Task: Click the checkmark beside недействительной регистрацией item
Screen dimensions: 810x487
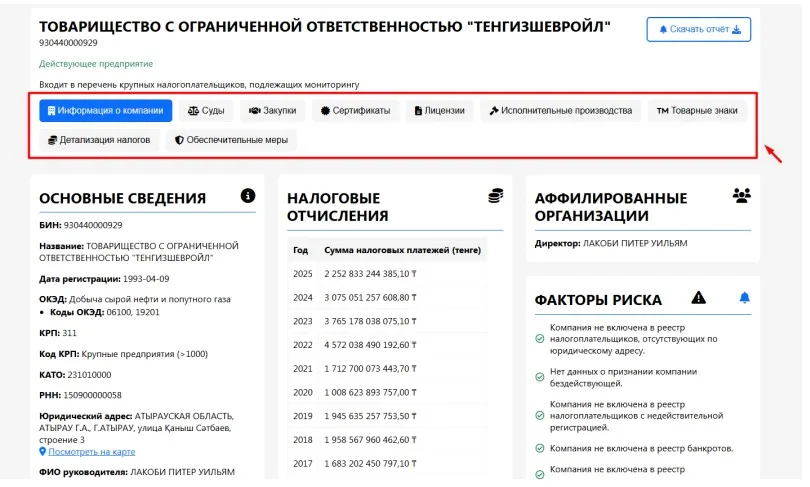Action: tap(540, 416)
